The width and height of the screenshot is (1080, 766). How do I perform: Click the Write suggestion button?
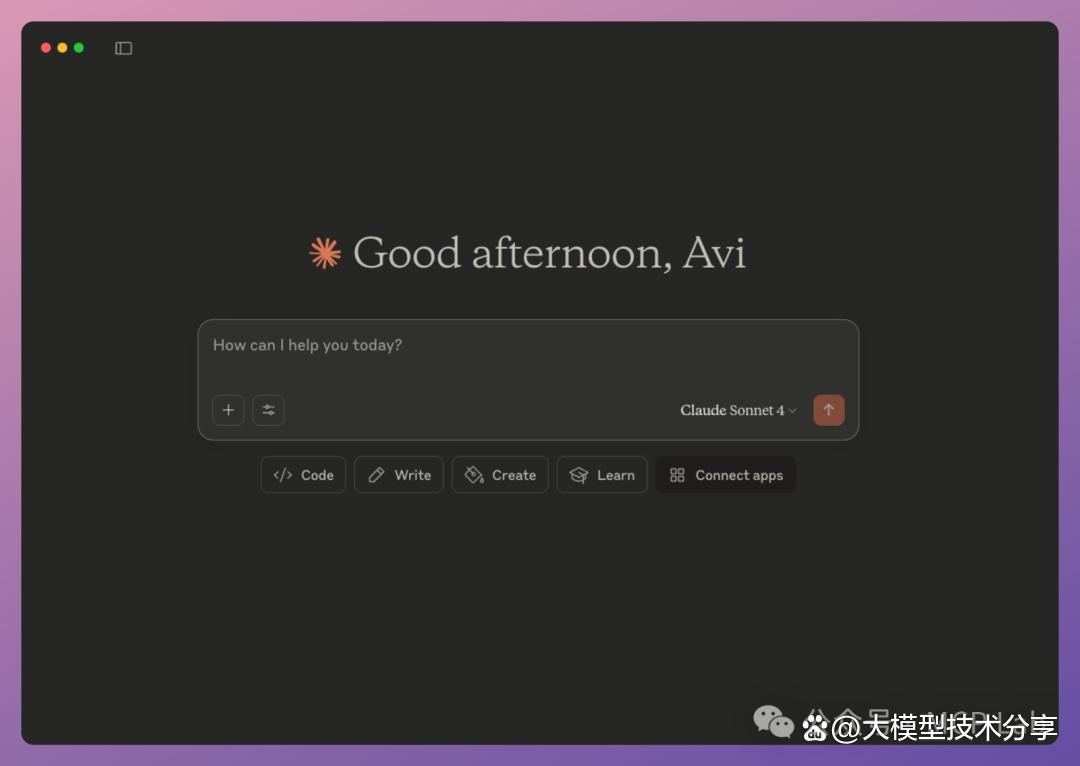click(399, 475)
